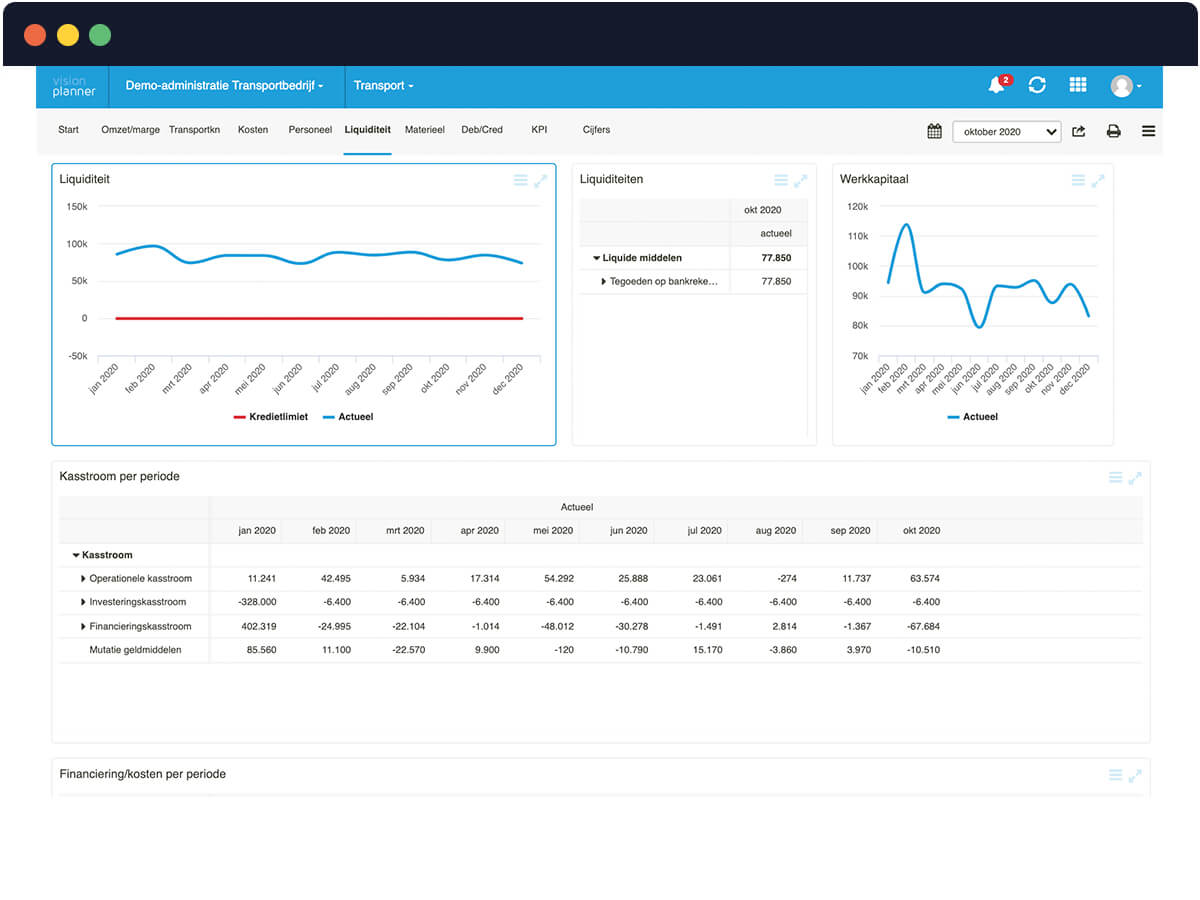The height and width of the screenshot is (900, 1200).
Task: Click the macOS red close button
Action: (35, 35)
